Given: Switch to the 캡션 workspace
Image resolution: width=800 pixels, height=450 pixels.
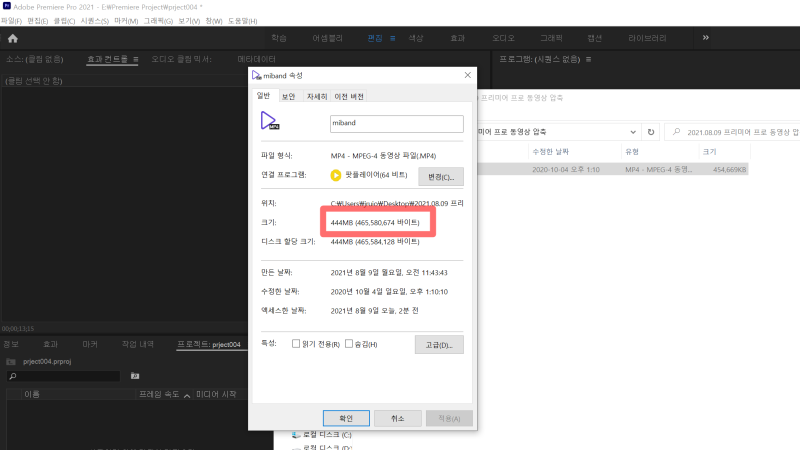Looking at the screenshot, I should [594, 38].
